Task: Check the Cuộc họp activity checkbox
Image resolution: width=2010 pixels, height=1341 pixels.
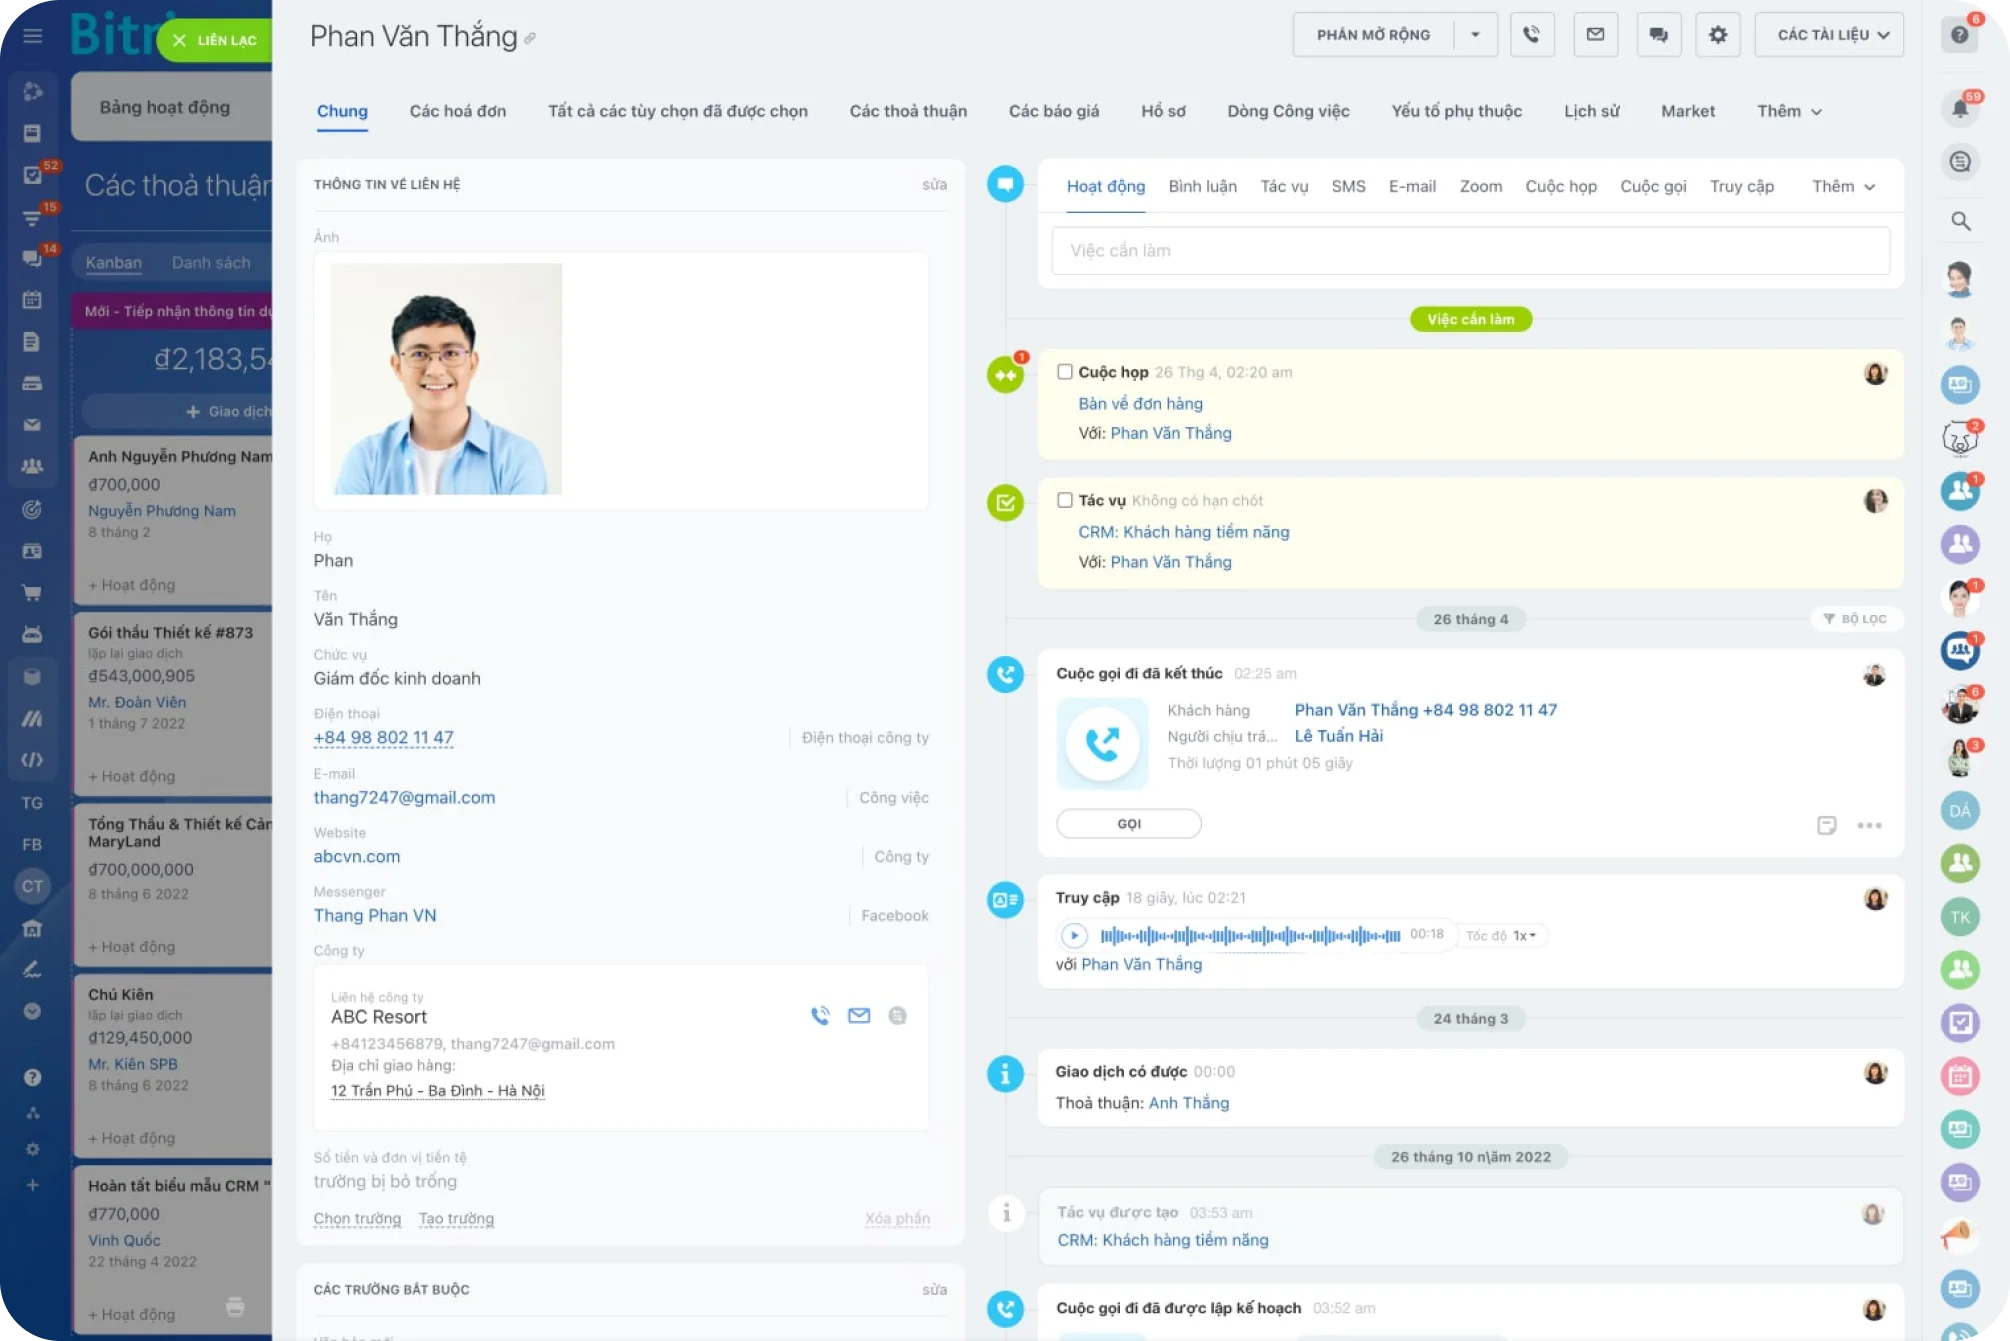Action: [1065, 372]
